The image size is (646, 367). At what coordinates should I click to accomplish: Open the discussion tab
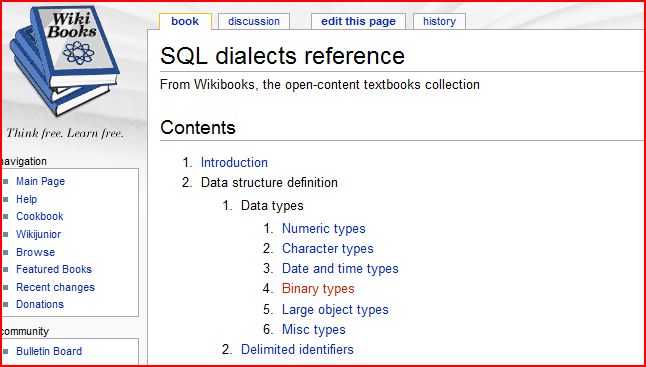[x=254, y=21]
